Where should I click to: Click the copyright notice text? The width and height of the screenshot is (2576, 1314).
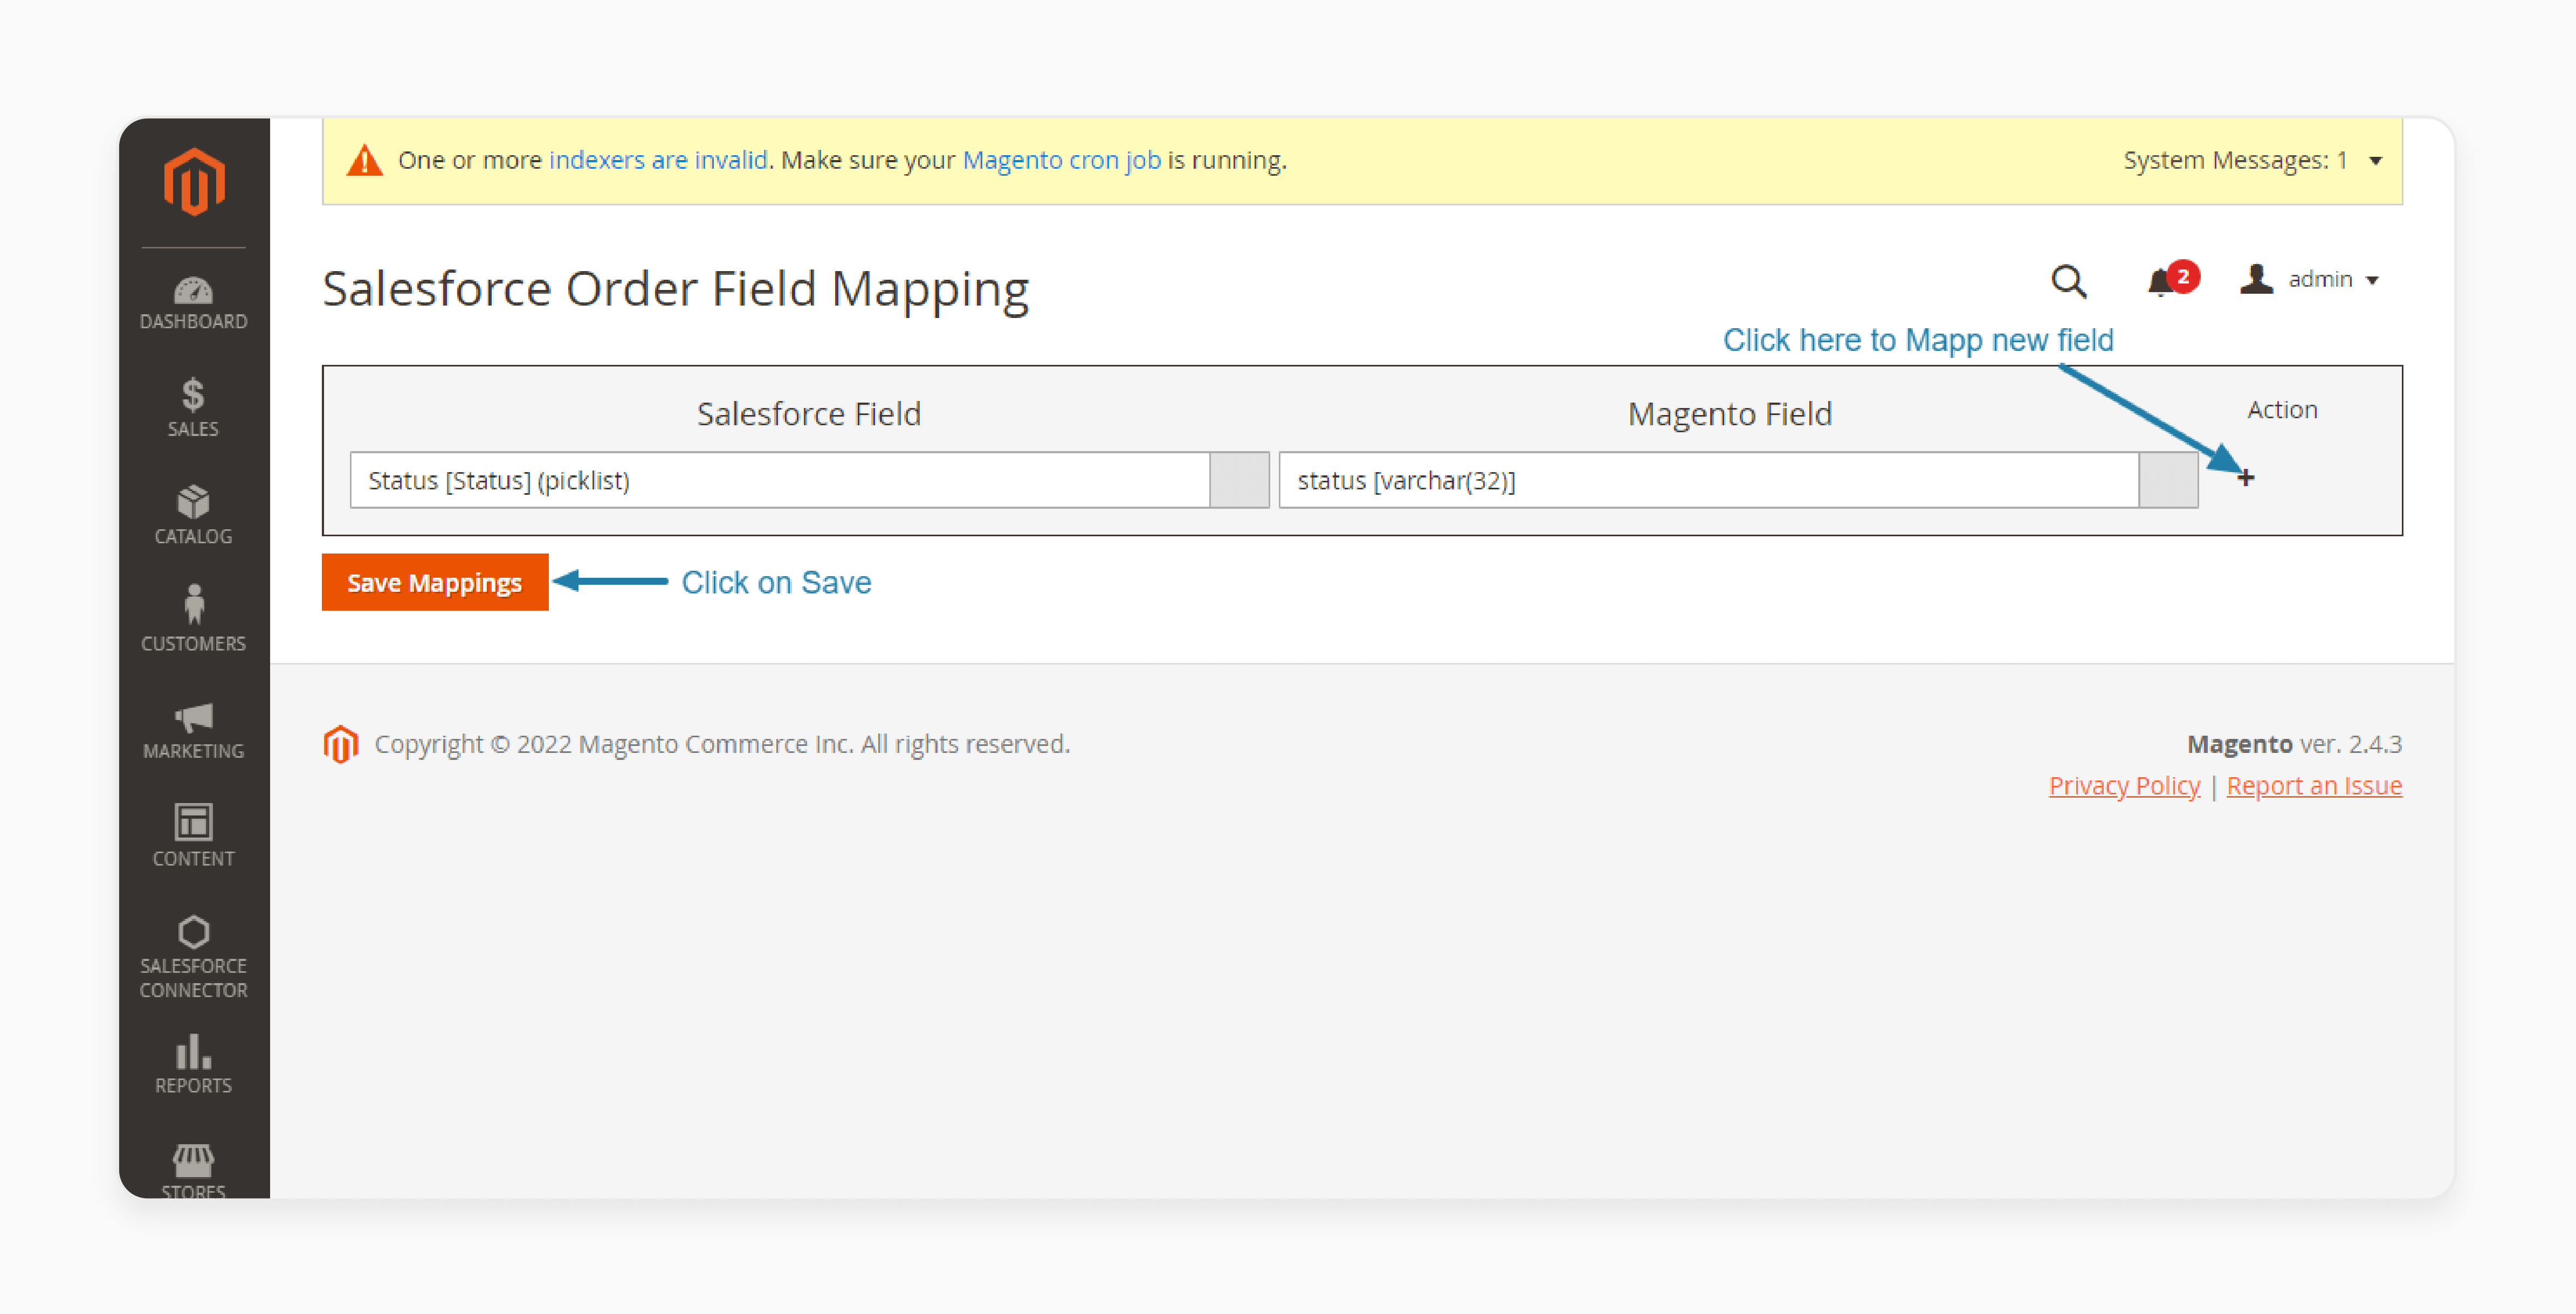(x=722, y=744)
